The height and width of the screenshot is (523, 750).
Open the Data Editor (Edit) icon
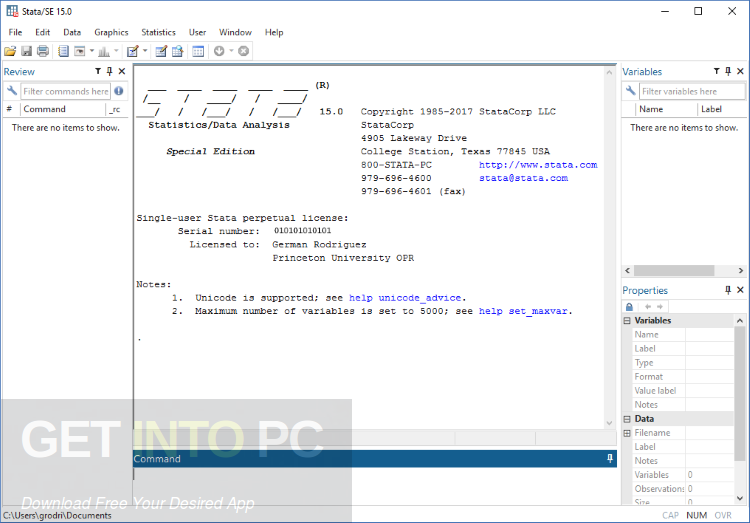coord(161,51)
